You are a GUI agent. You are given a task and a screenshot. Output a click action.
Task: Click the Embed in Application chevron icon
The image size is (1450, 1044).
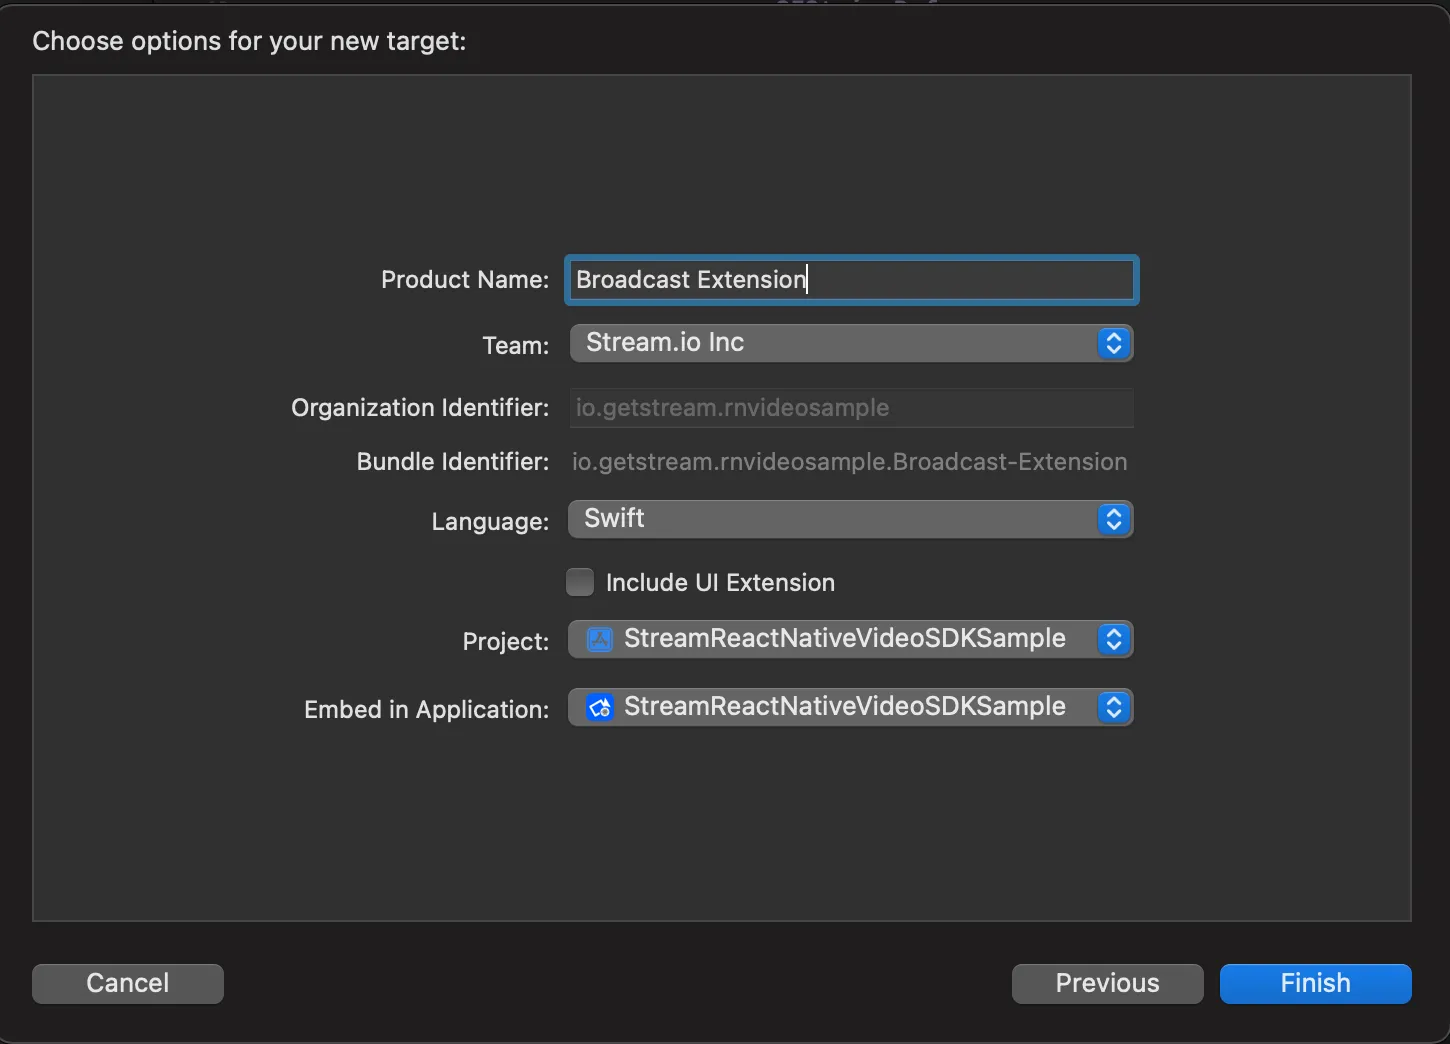coord(1113,707)
